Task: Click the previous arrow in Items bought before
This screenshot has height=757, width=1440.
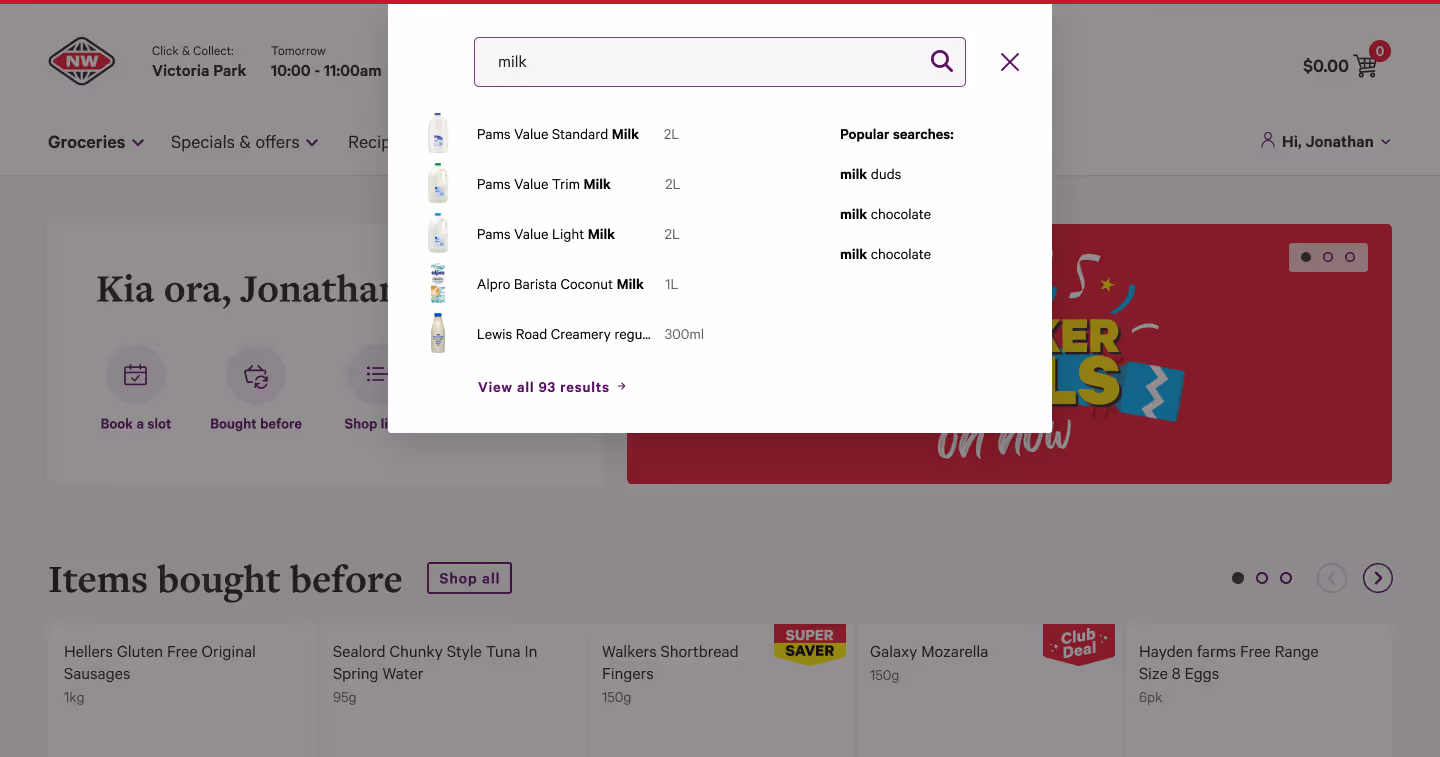Action: [x=1332, y=578]
